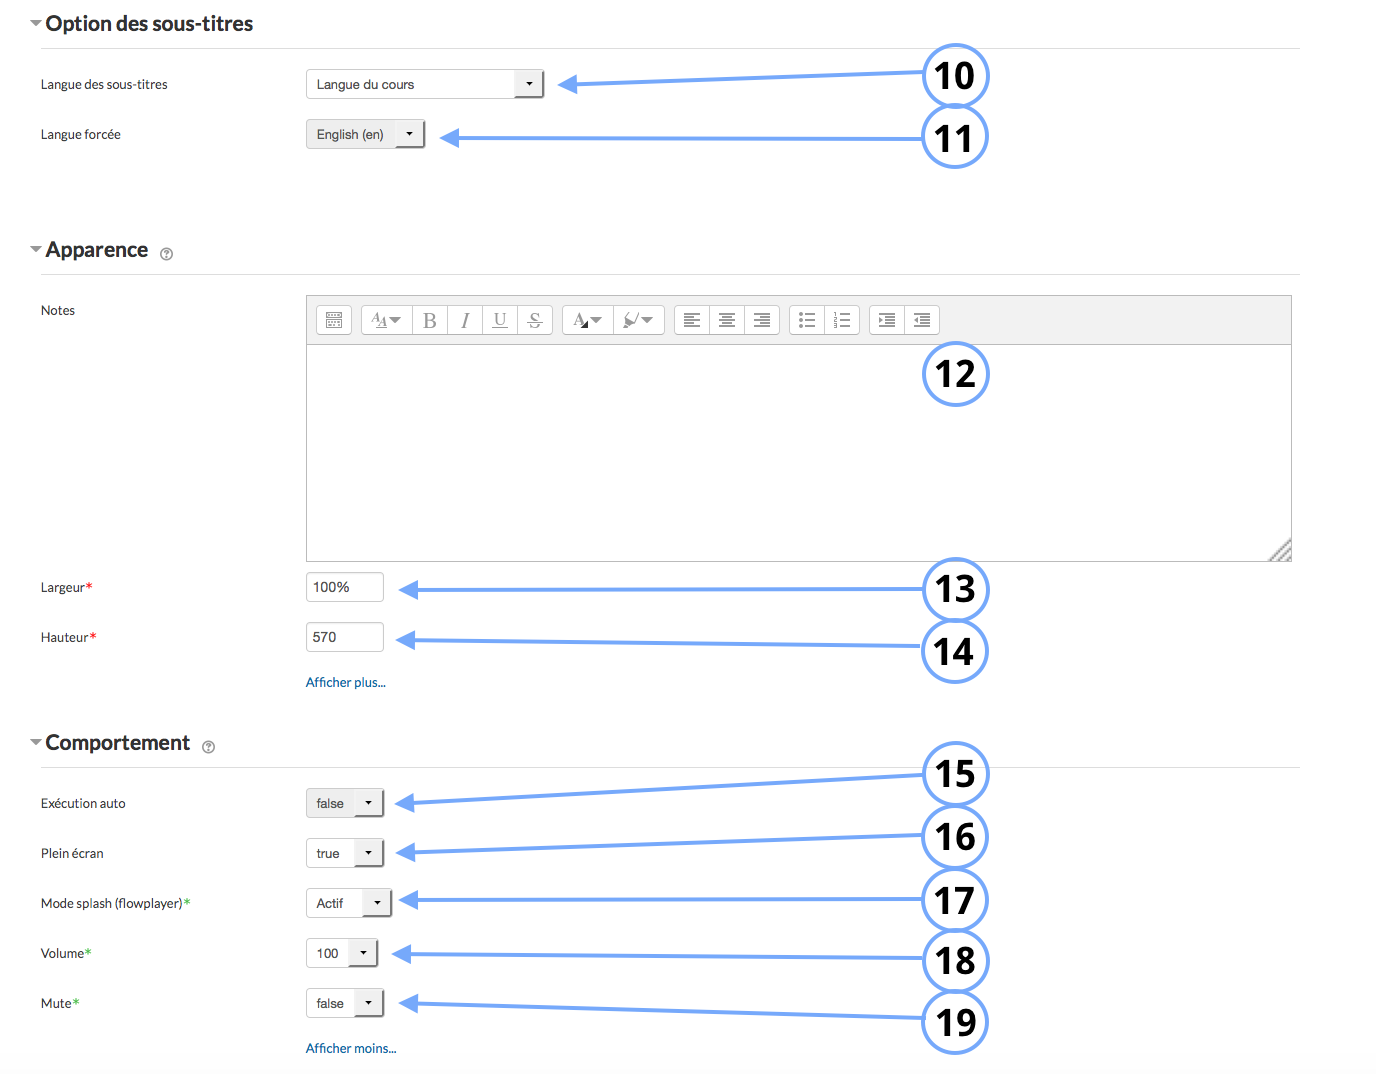Apply Strikethrough formatting

535,320
